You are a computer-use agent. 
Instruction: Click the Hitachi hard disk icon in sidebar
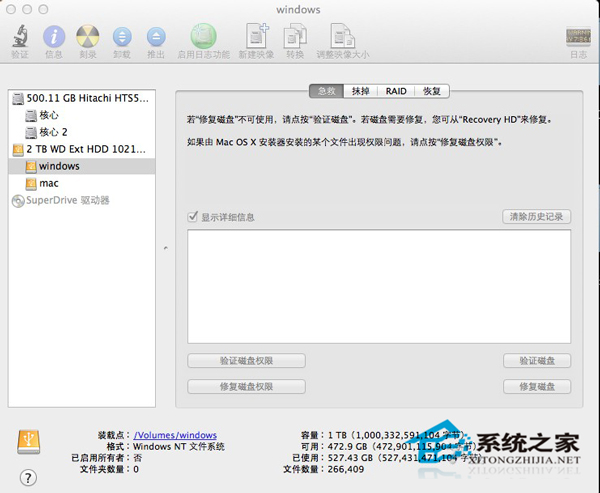tap(18, 98)
